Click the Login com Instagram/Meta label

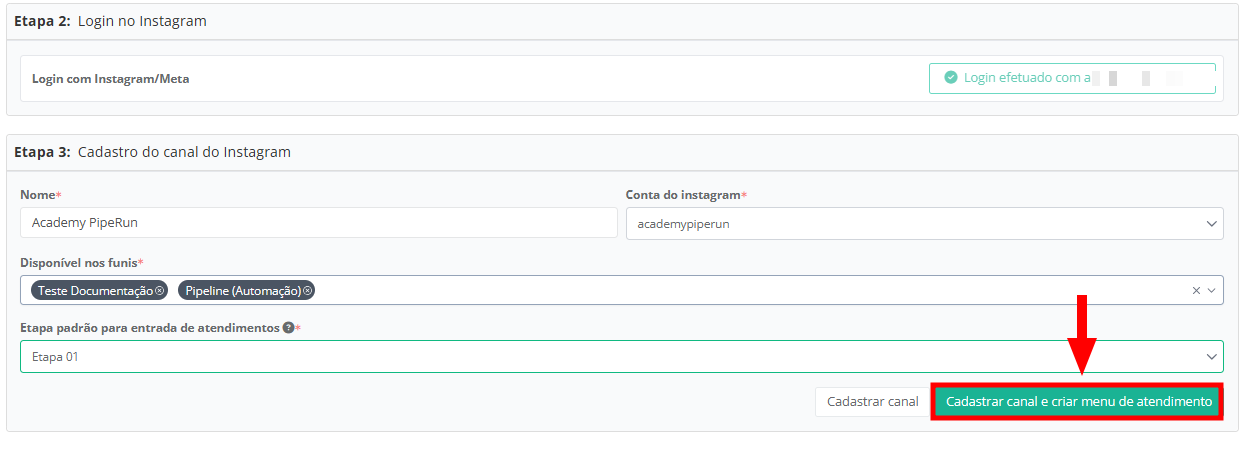[x=110, y=79]
